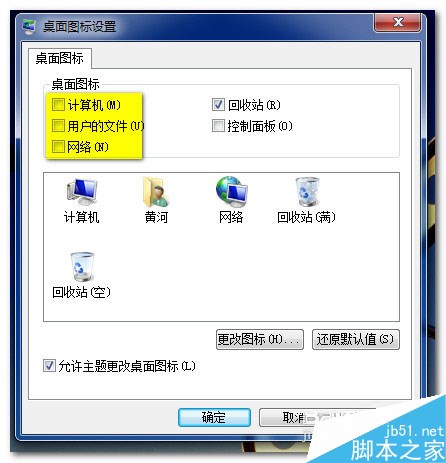This screenshot has width=446, height=463.
Task: Uncheck the 回收站(R) checkbox
Action: coord(218,105)
